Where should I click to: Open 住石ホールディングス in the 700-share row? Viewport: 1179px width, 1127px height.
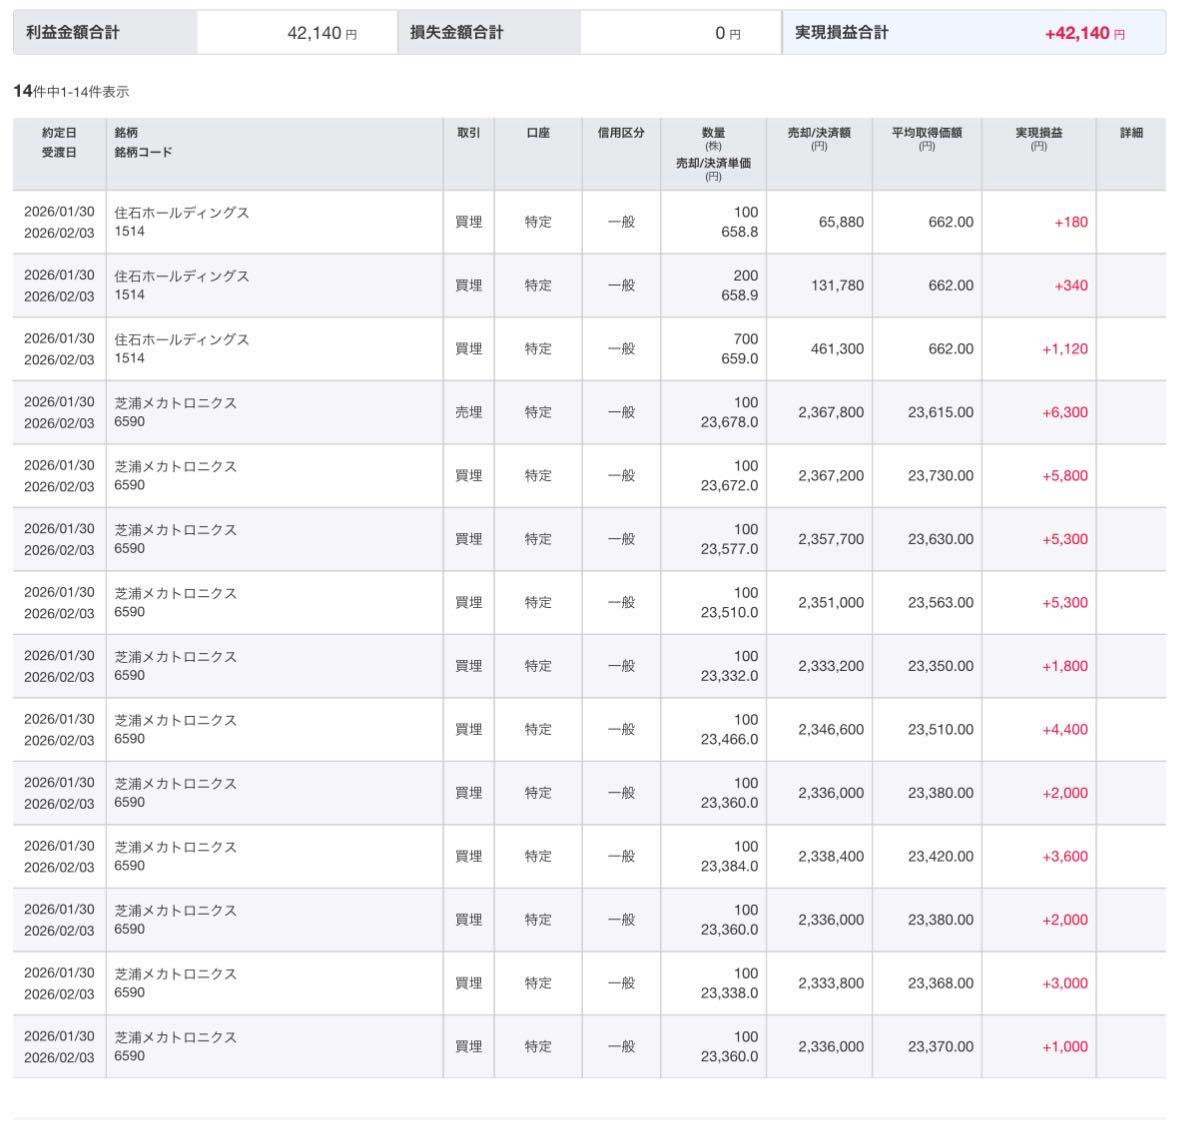tap(182, 340)
